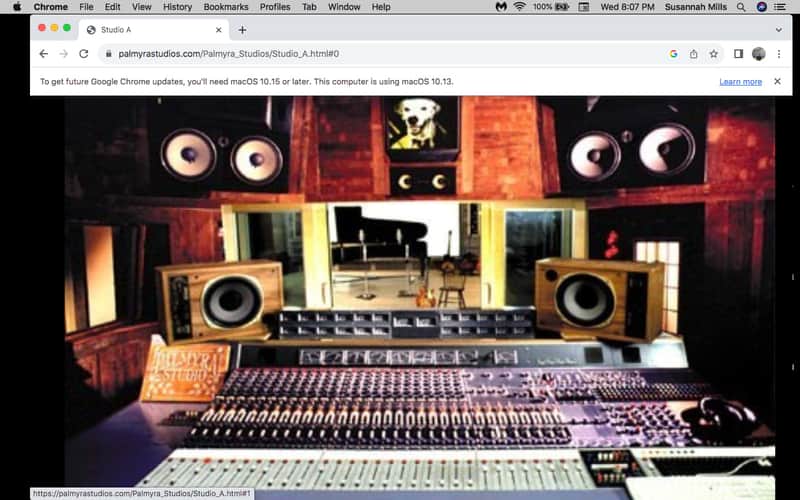This screenshot has height=500, width=800.
Task: Select the Studio A tab
Action: 153,30
